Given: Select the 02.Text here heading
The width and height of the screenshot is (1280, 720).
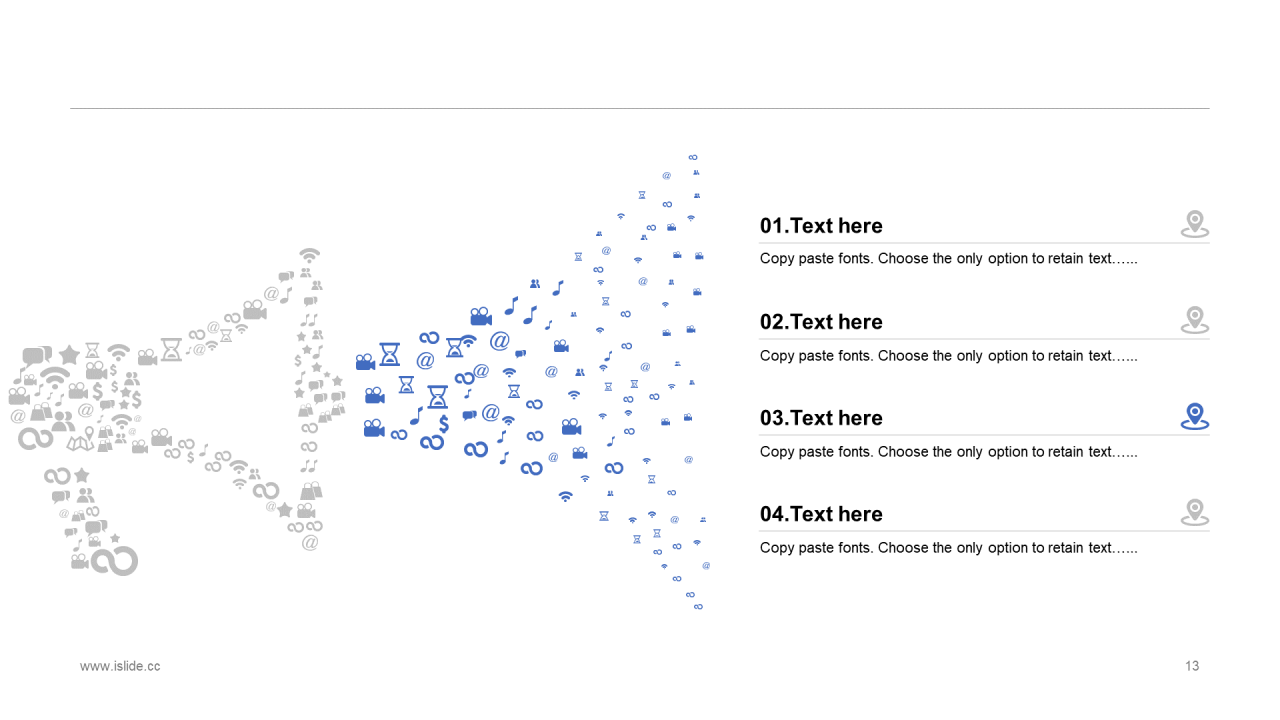Looking at the screenshot, I should [821, 322].
